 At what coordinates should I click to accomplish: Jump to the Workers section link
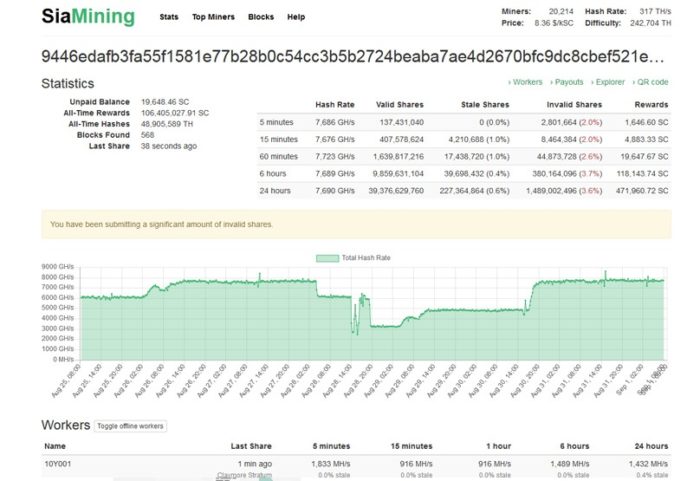point(525,82)
